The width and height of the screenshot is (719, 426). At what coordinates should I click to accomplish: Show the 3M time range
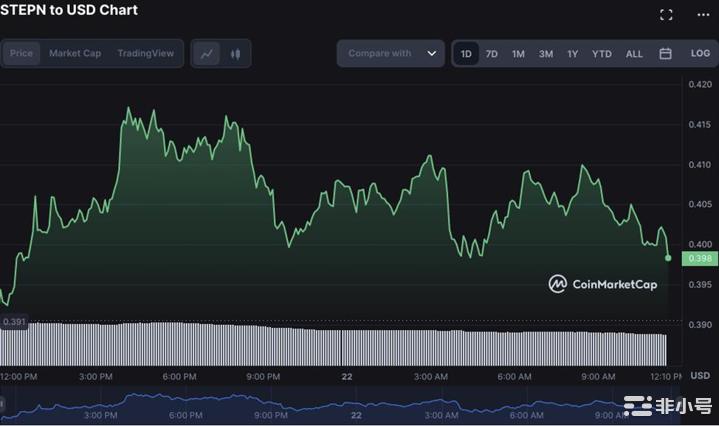tap(546, 54)
